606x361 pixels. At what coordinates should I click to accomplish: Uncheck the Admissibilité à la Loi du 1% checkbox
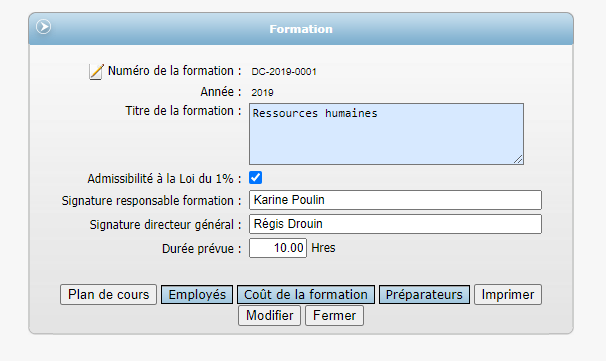click(x=255, y=178)
